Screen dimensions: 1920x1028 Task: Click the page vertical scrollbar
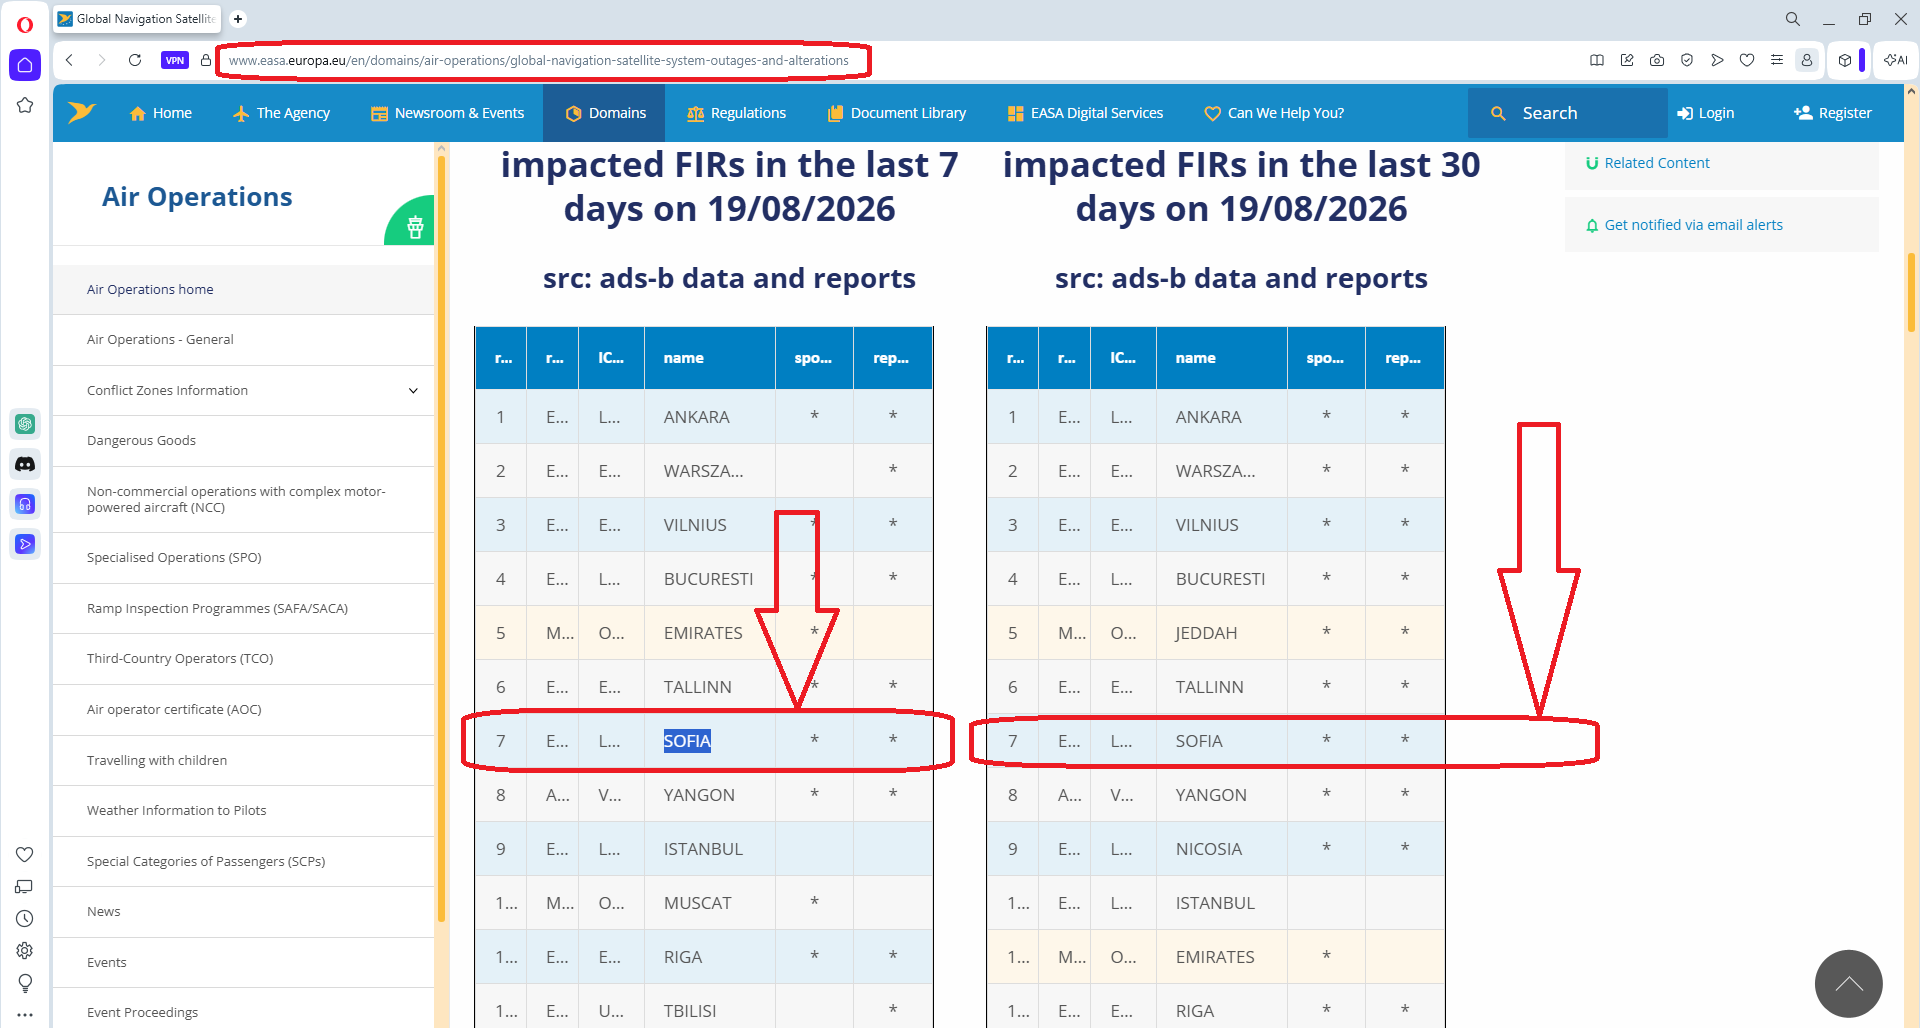[1911, 291]
